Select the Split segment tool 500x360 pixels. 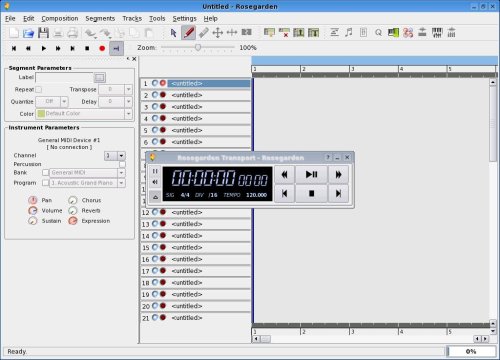coord(246,32)
